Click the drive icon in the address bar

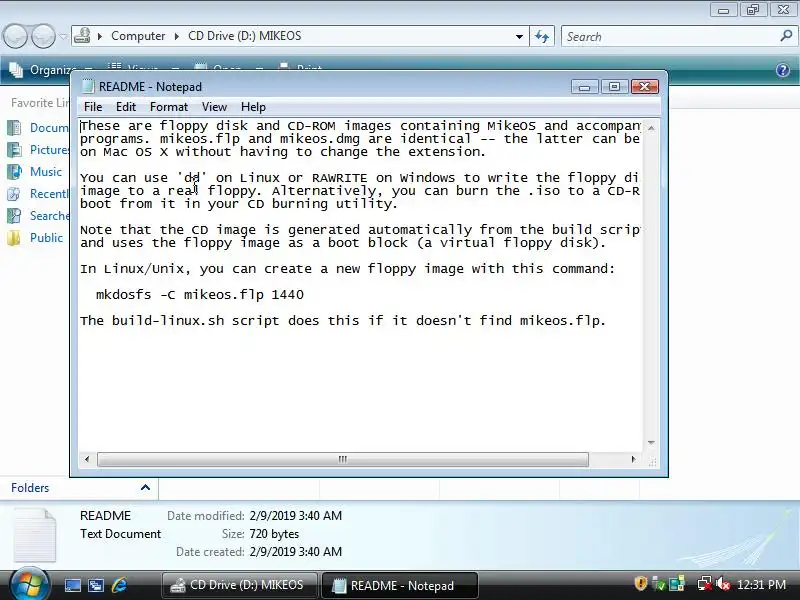[x=82, y=36]
